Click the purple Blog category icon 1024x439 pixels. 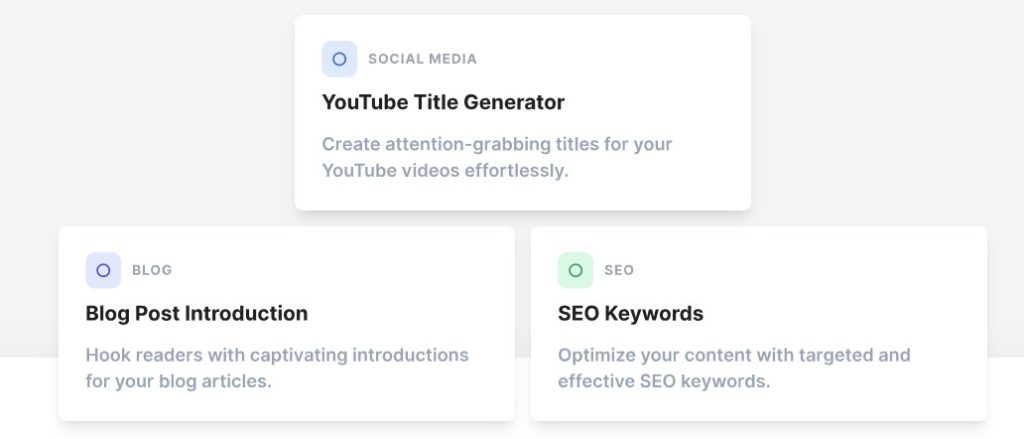pyautogui.click(x=103, y=270)
